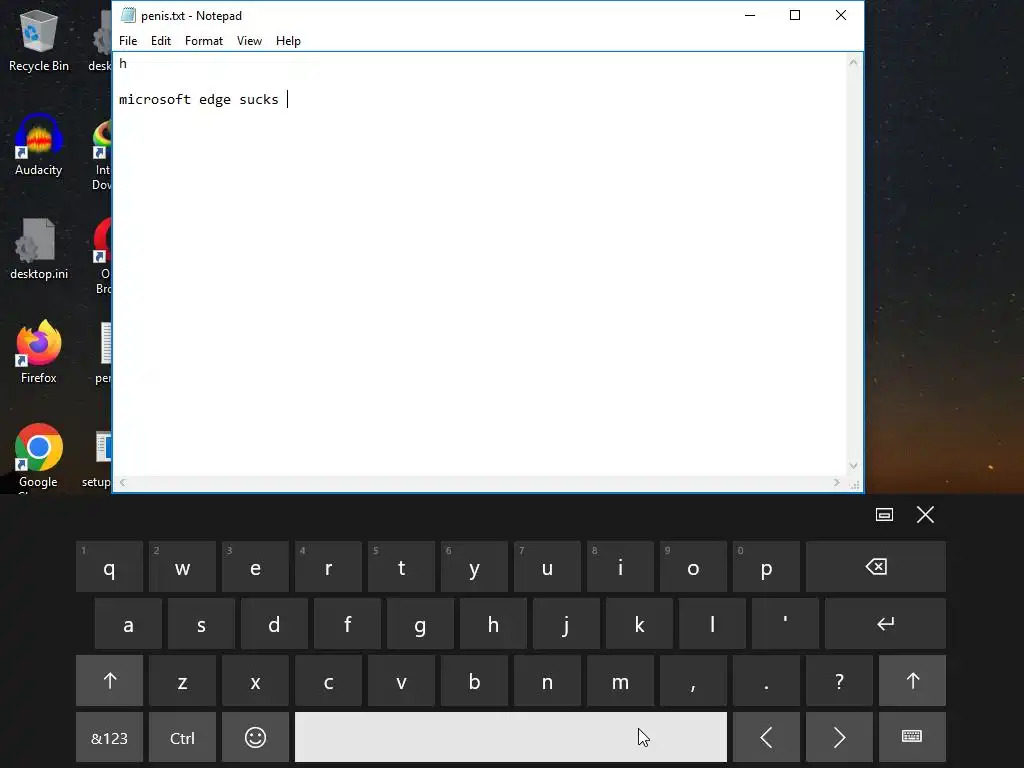Tap the w key
Screen dimensions: 1024x768
(182, 567)
